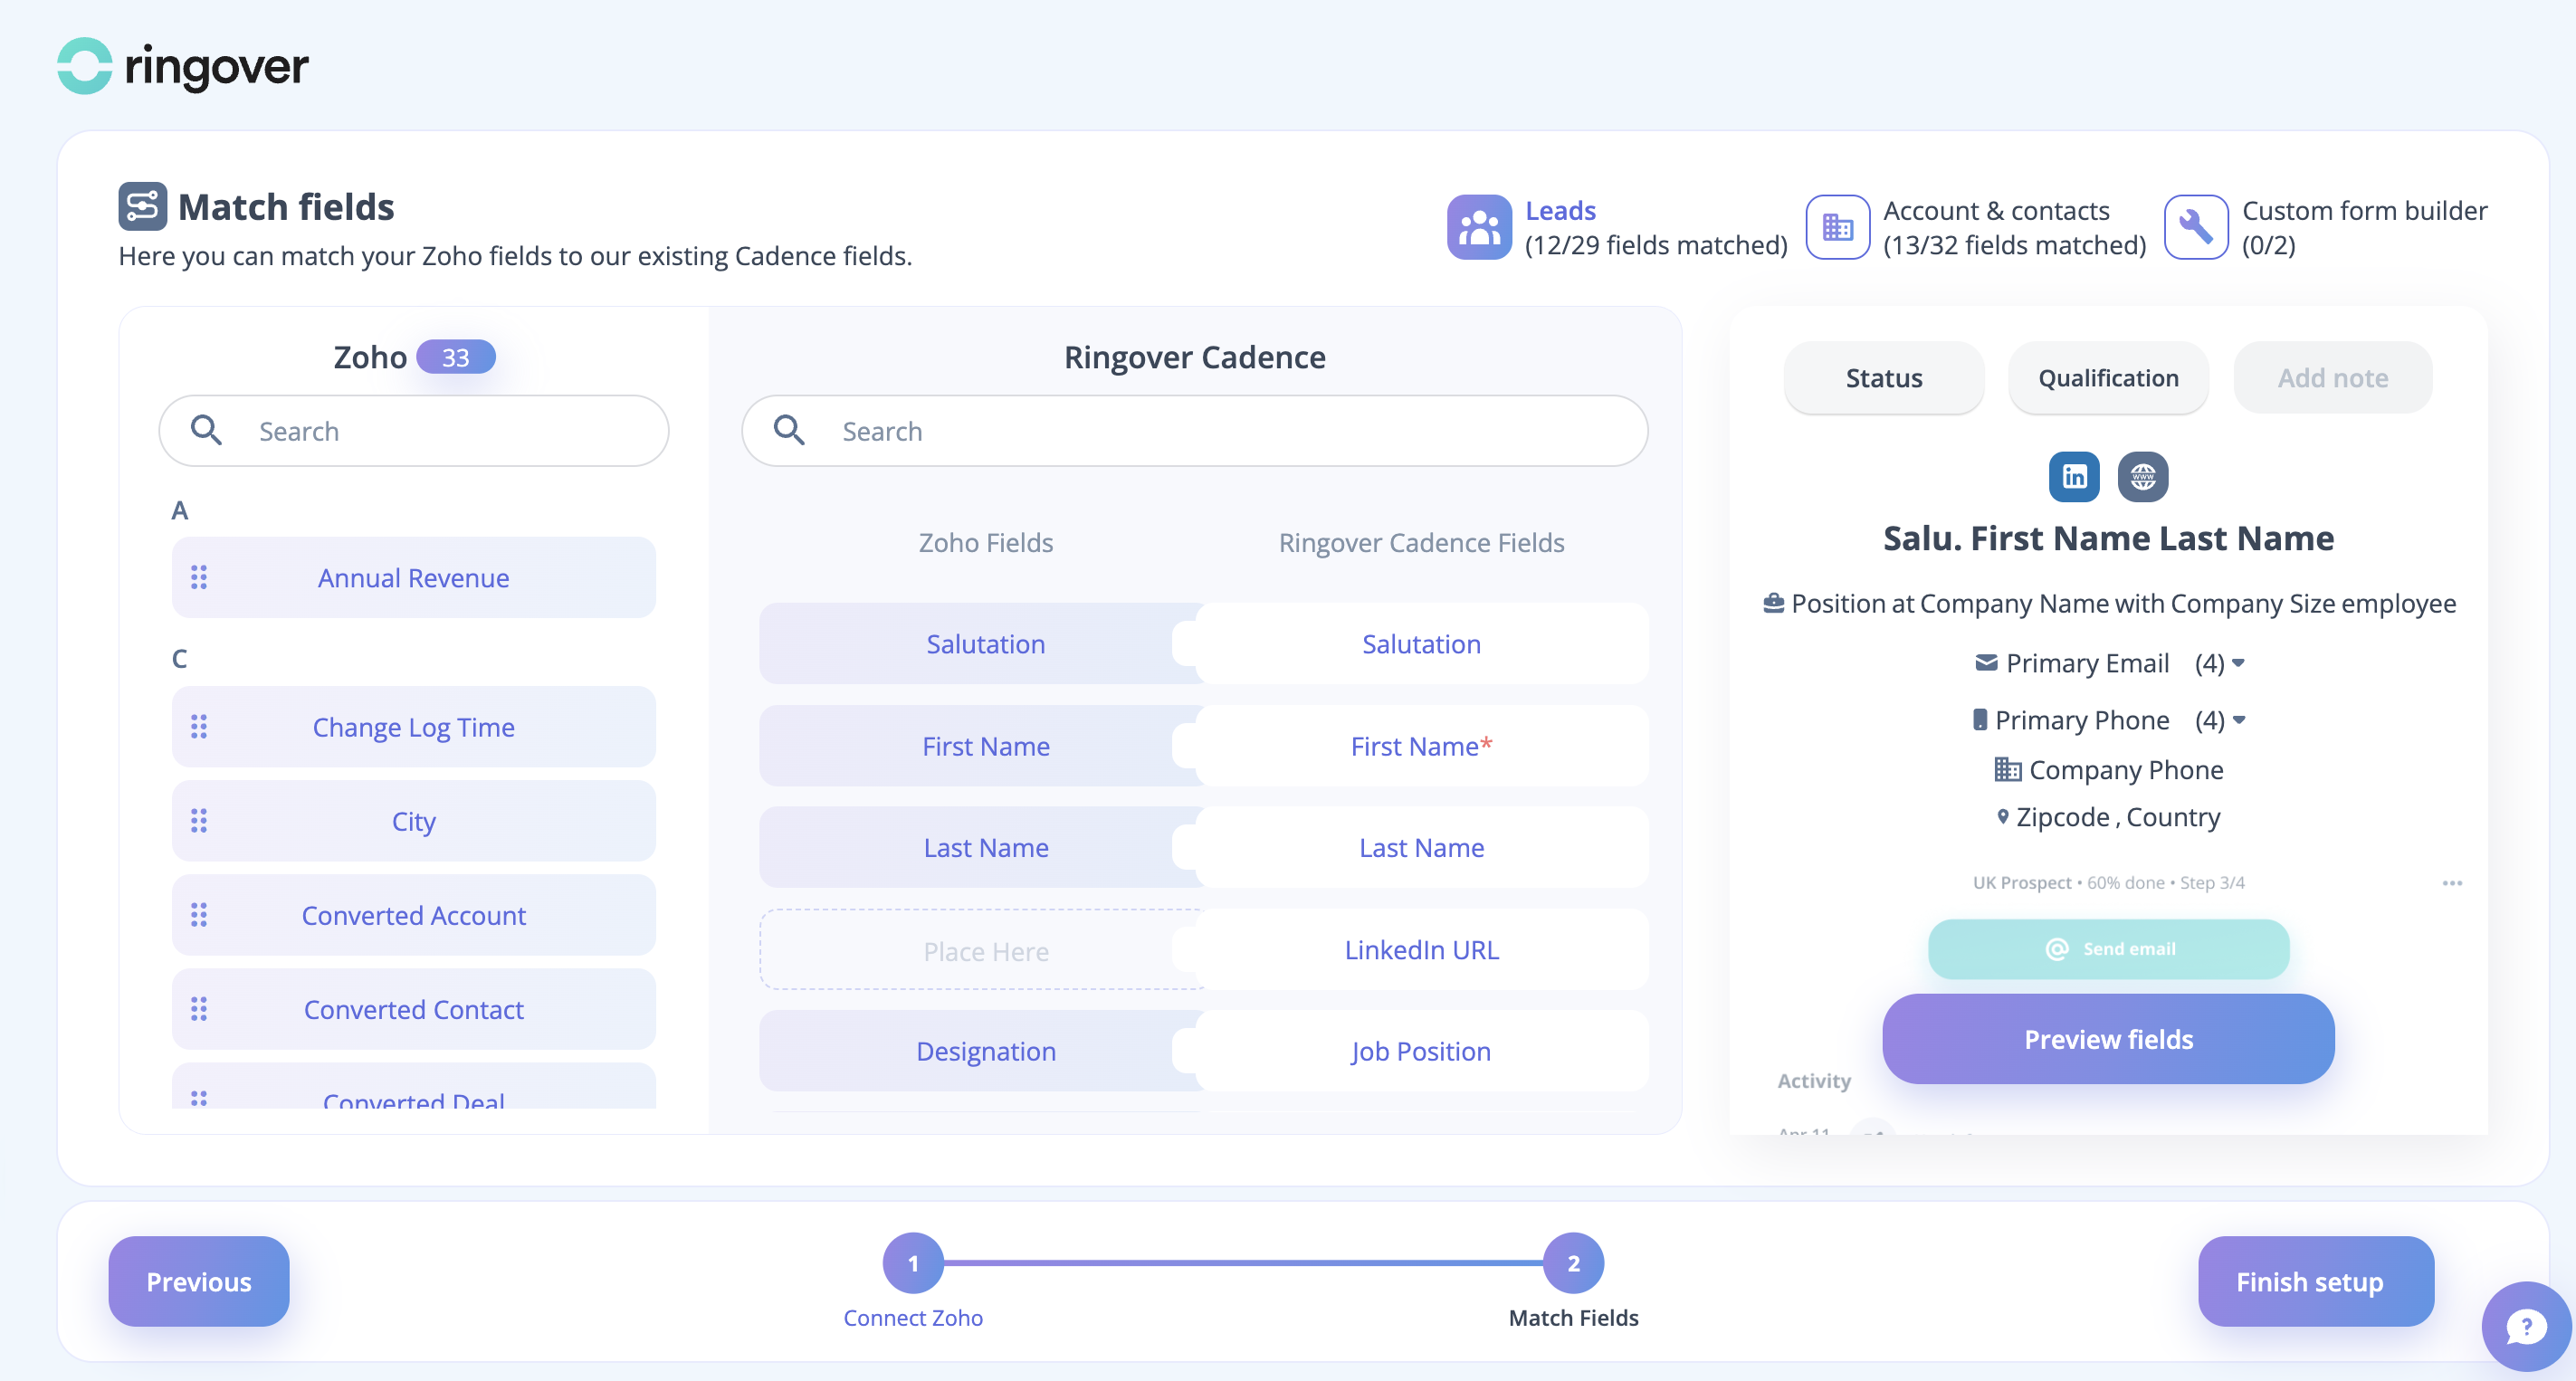Click the building icon beside Company Phone
The width and height of the screenshot is (2576, 1381).
pyautogui.click(x=2007, y=768)
